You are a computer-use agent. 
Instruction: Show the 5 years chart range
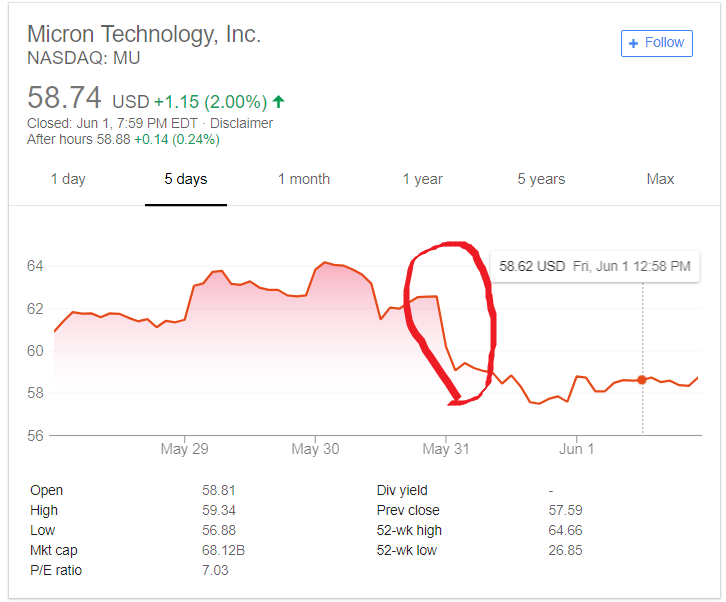[x=541, y=179]
